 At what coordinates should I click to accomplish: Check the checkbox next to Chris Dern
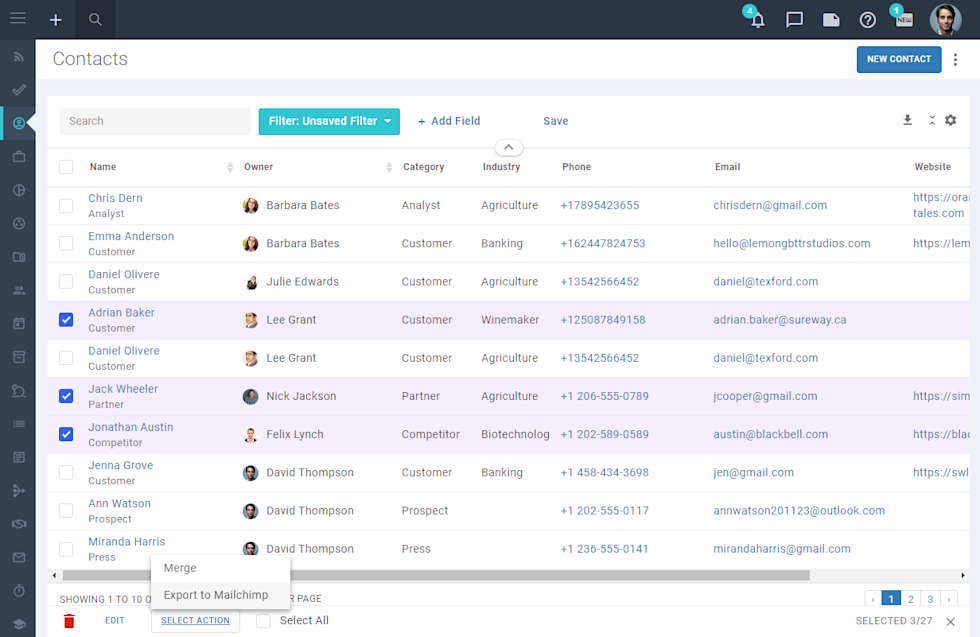pos(65,205)
